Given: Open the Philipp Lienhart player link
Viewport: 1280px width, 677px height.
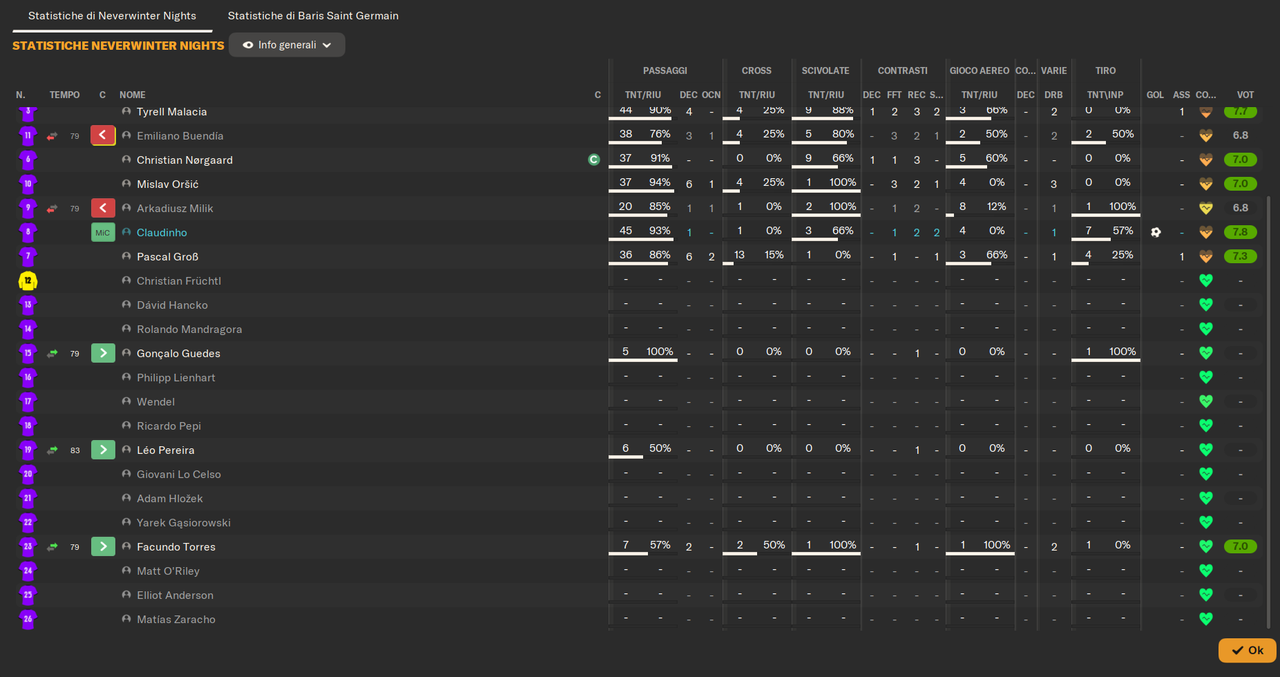Looking at the screenshot, I should pos(176,378).
